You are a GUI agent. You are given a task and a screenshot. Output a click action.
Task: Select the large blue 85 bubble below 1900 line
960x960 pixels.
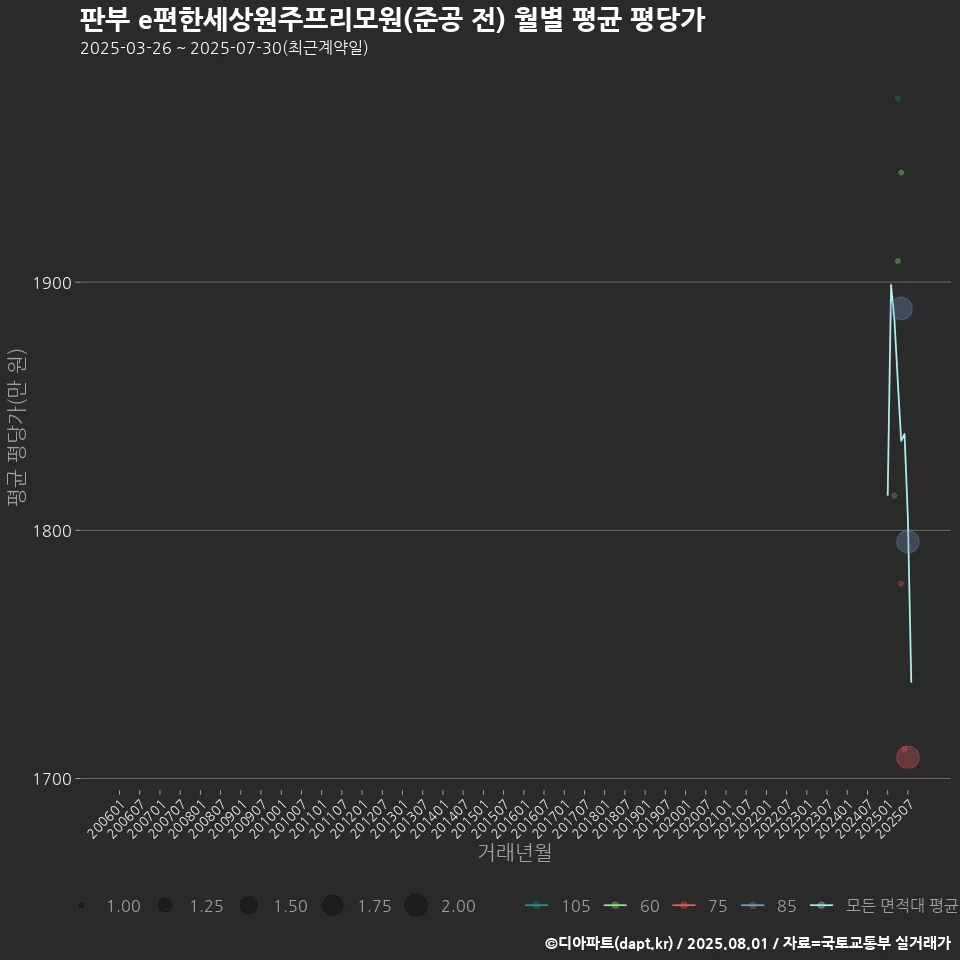[x=901, y=308]
